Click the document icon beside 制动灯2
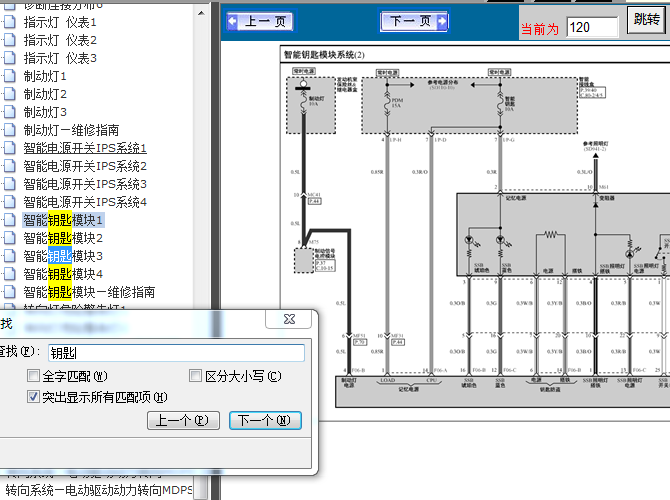 tap(9, 94)
